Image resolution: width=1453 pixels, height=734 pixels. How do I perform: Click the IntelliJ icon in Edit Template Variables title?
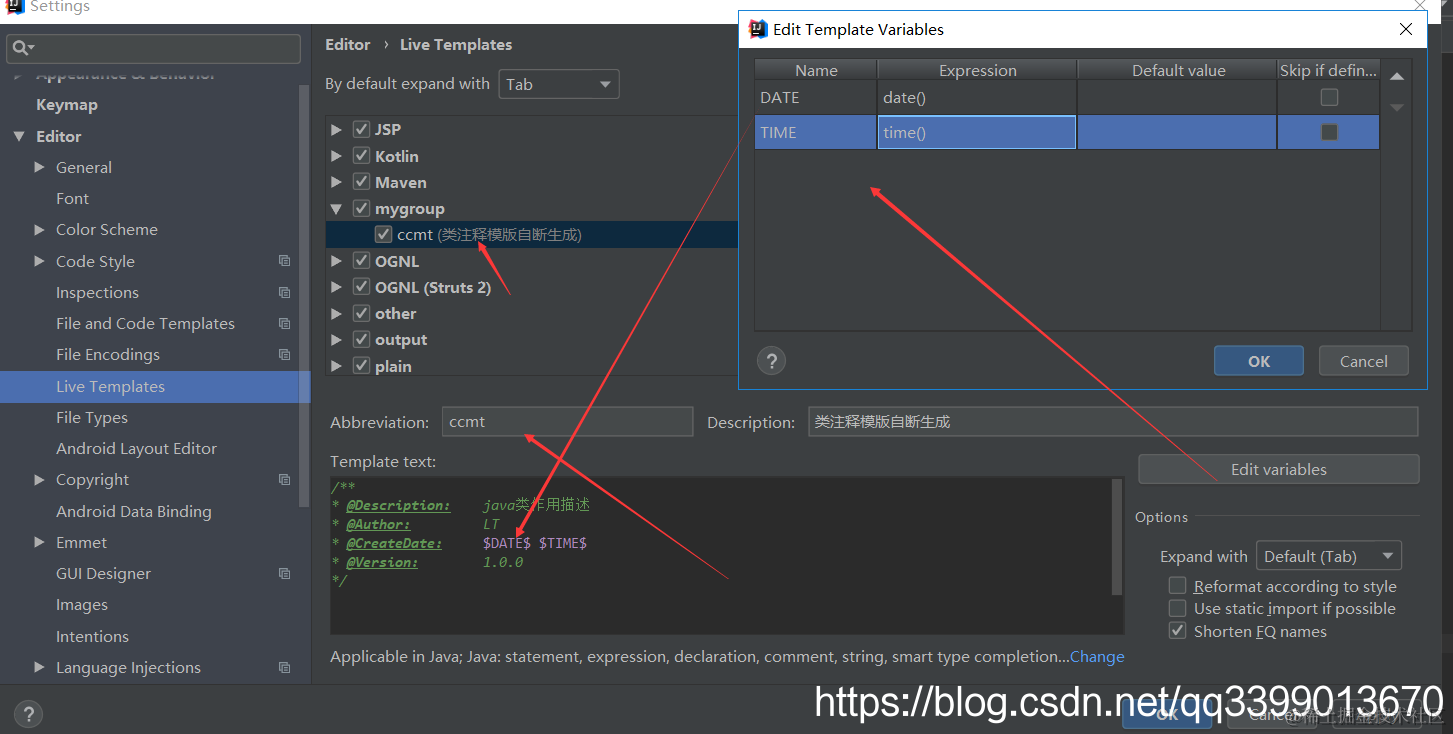759,29
